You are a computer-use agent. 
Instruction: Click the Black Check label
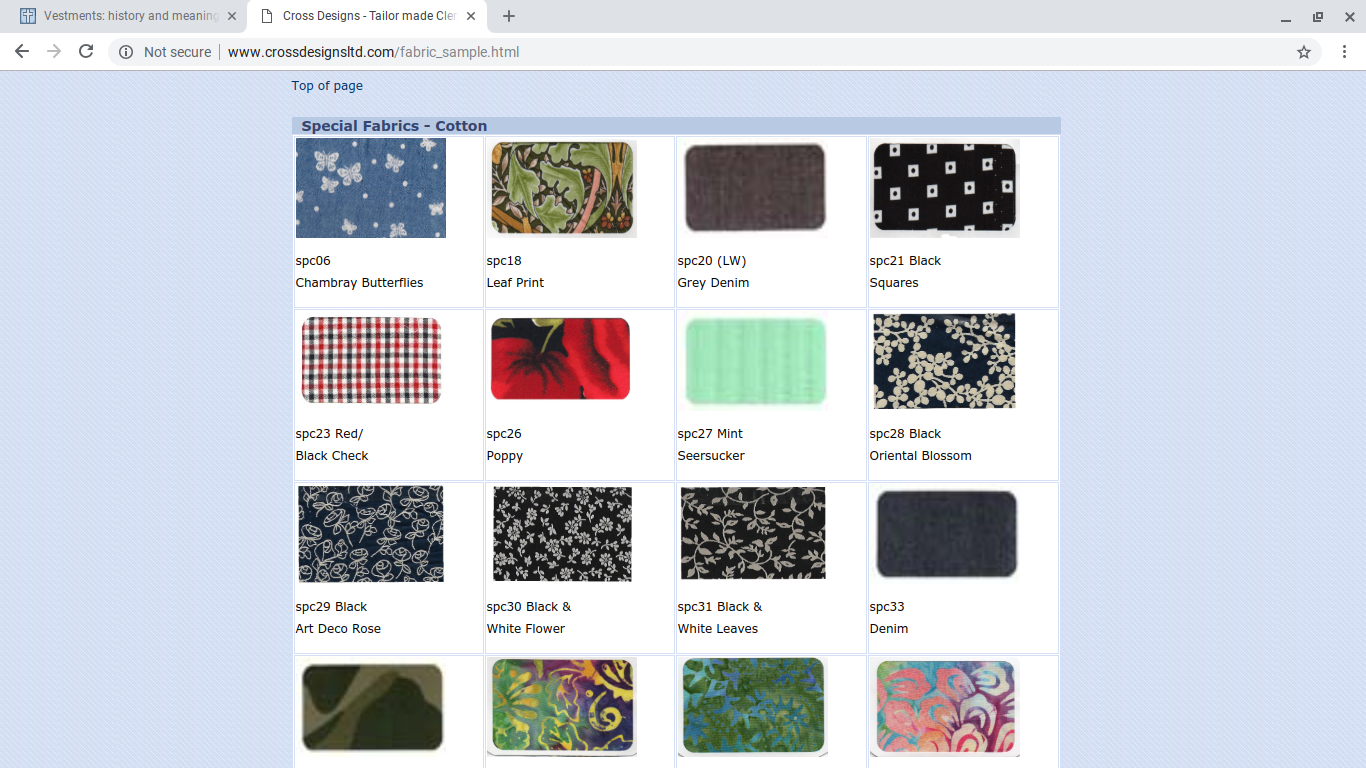332,456
